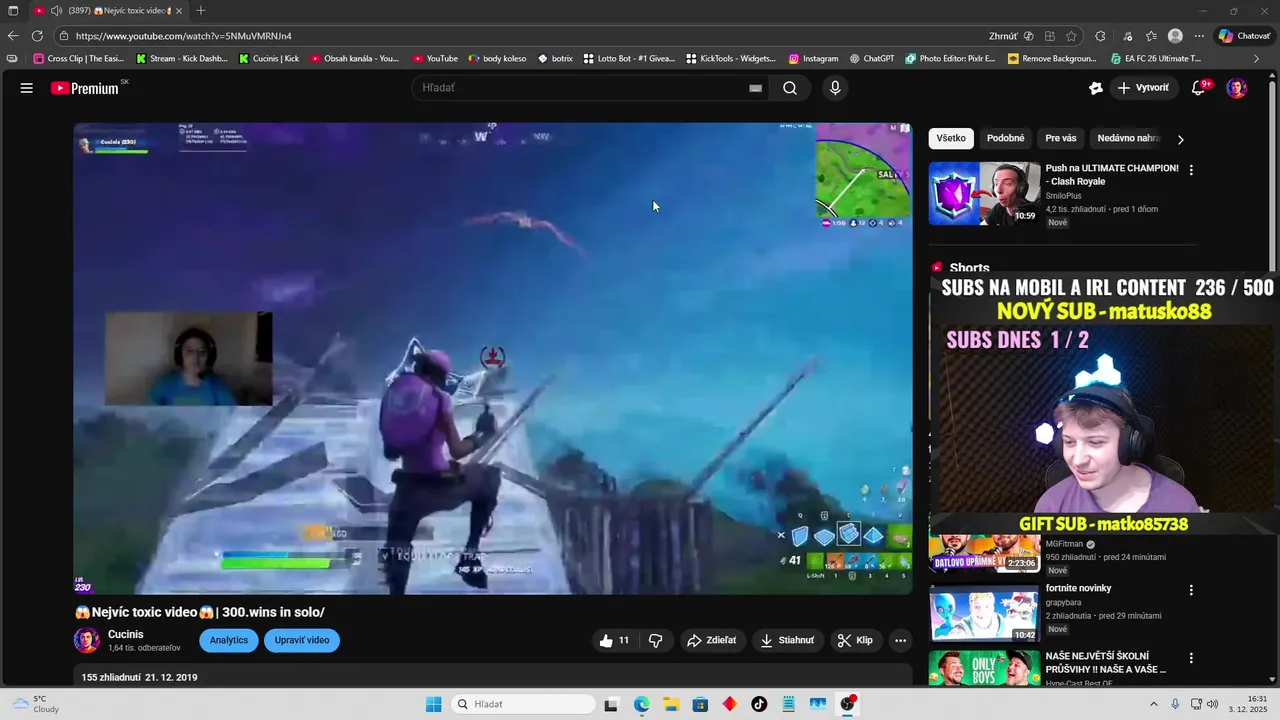The height and width of the screenshot is (720, 1280).
Task: Go back with browser back arrow
Action: pyautogui.click(x=13, y=36)
